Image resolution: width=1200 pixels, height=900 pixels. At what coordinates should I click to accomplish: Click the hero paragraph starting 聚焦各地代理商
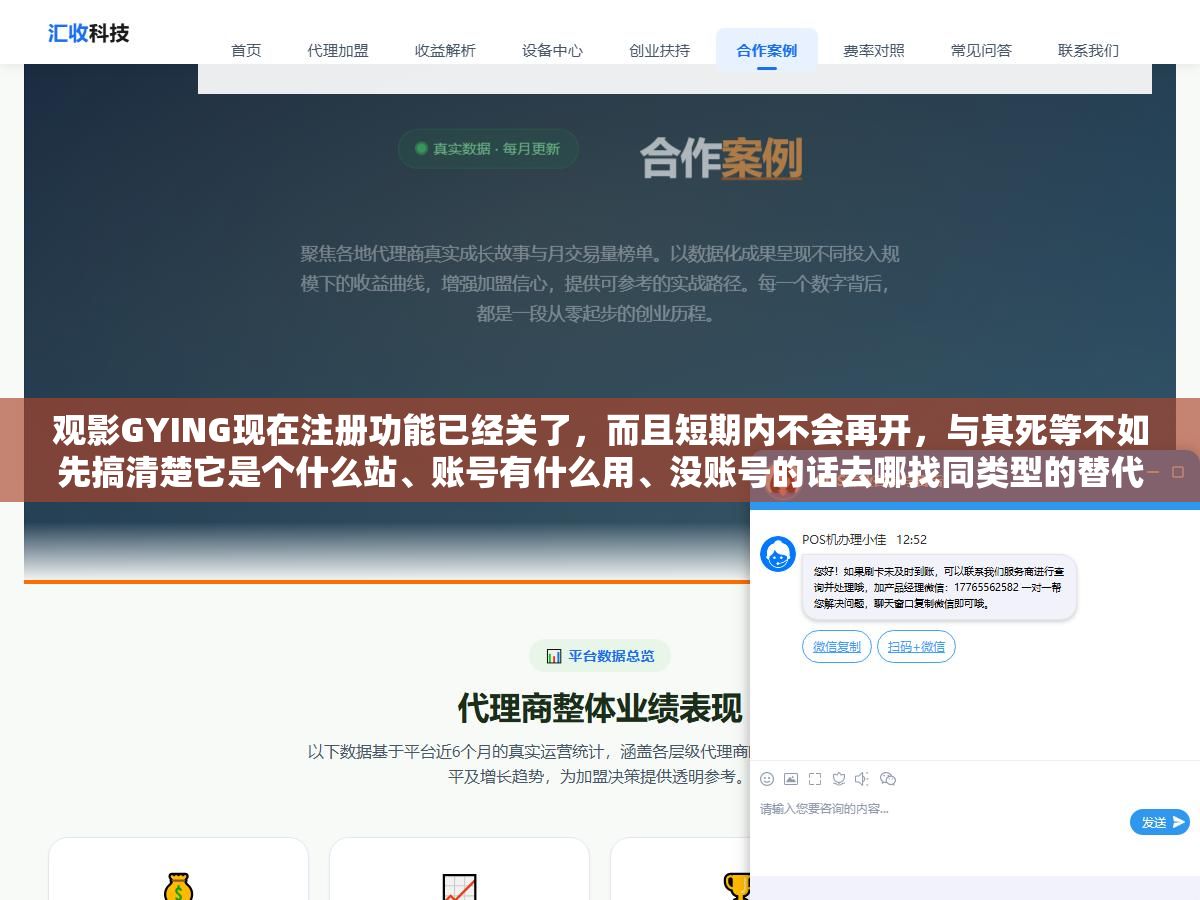[x=600, y=284]
